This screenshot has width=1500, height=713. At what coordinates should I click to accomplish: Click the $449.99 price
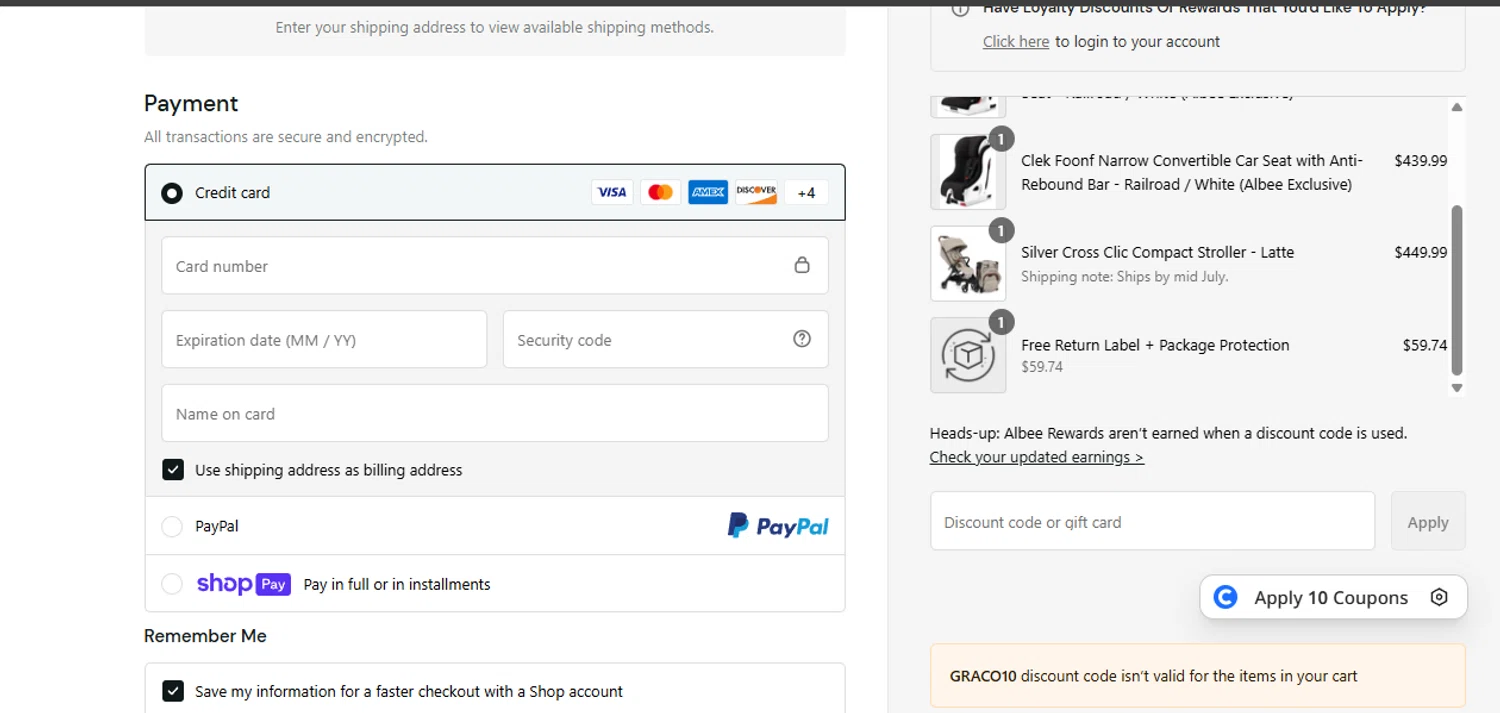coord(1420,252)
